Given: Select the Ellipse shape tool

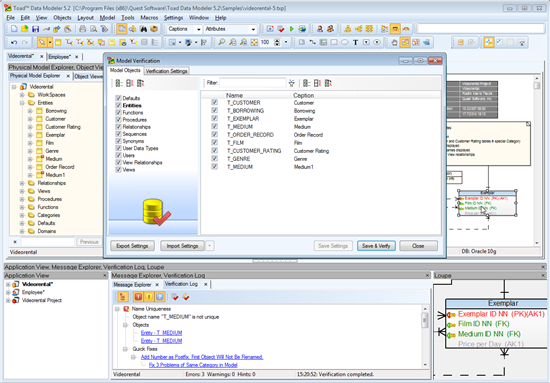Looking at the screenshot, I should coord(345,42).
